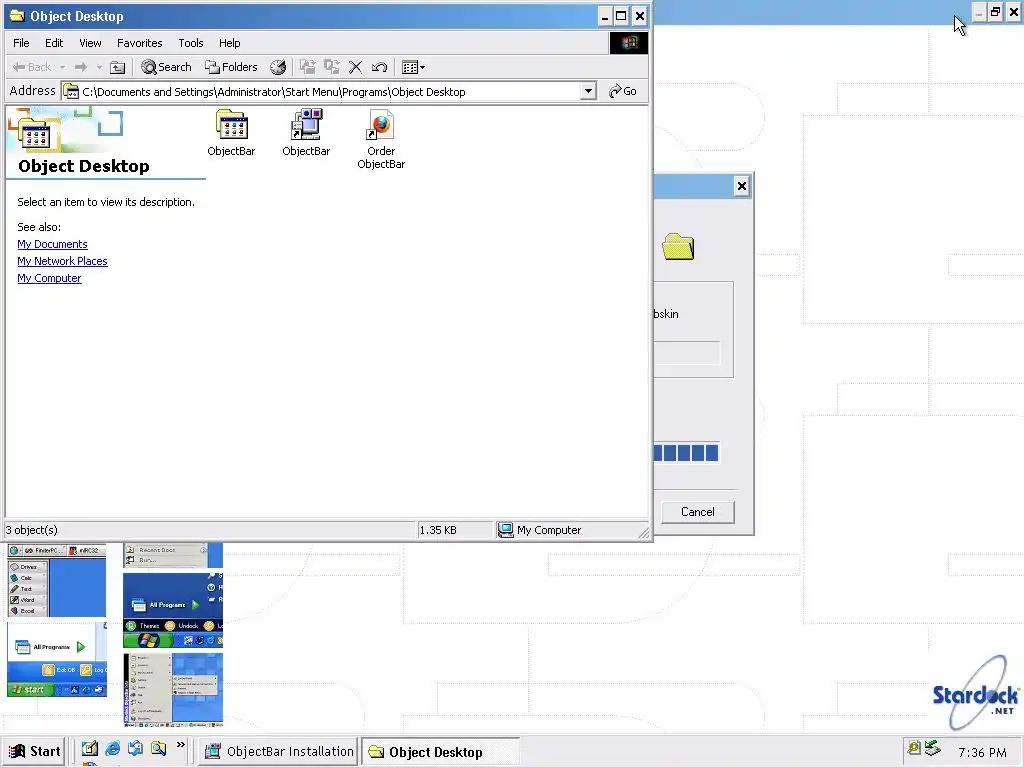
Task: Click the History toolbar icon
Action: tap(278, 67)
